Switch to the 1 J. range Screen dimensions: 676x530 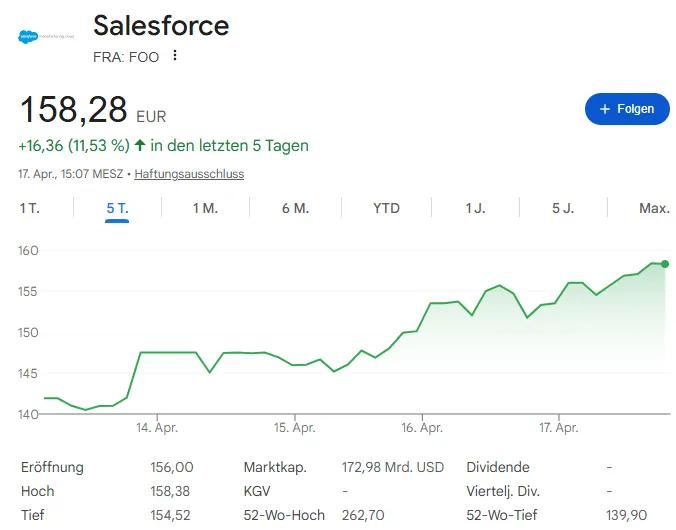[475, 208]
